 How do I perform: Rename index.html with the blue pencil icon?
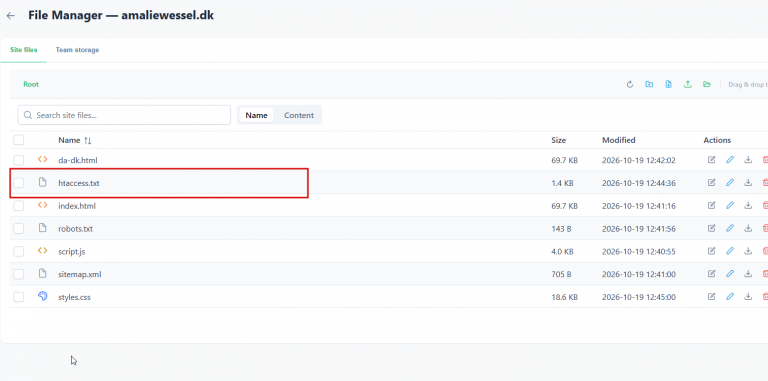tap(730, 206)
